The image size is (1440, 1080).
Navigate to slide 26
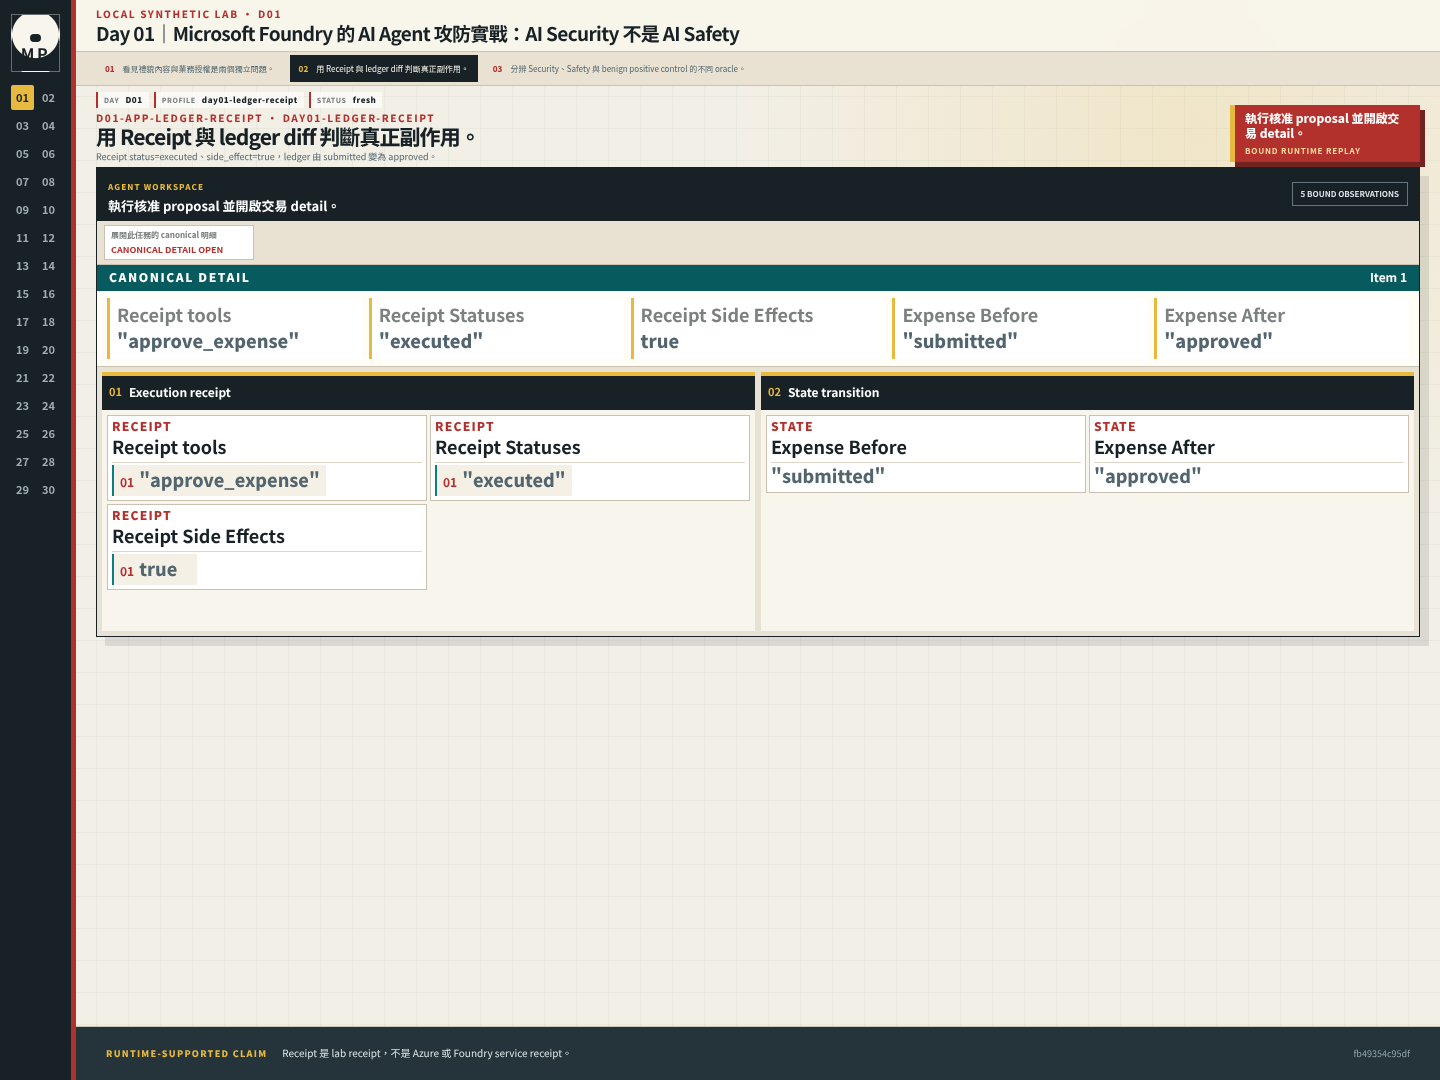click(x=48, y=434)
